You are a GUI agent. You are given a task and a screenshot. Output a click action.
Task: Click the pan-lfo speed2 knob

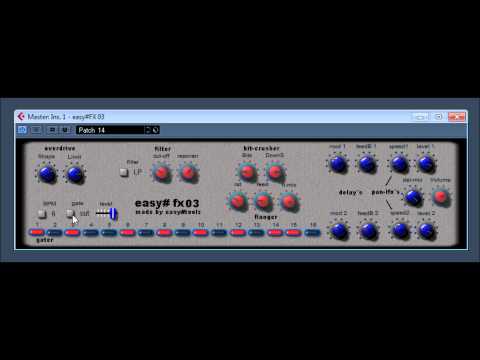tap(400, 230)
